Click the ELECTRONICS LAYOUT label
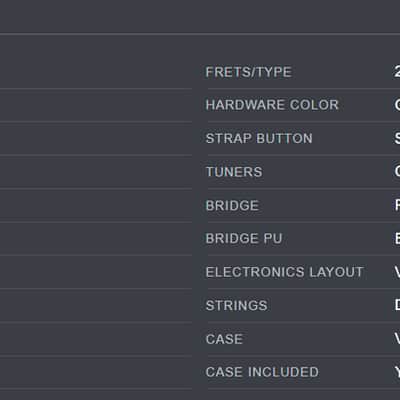Screen dimensions: 400x400 point(284,272)
